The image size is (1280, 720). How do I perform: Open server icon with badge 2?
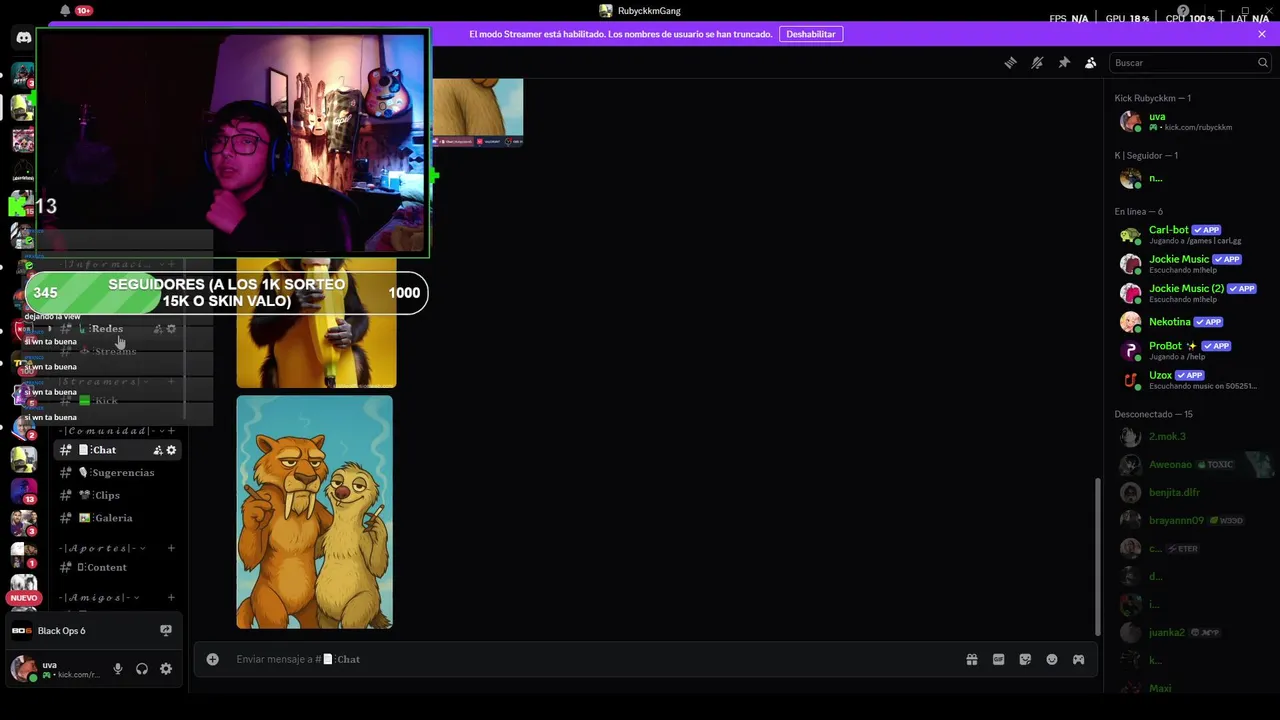click(x=23, y=427)
